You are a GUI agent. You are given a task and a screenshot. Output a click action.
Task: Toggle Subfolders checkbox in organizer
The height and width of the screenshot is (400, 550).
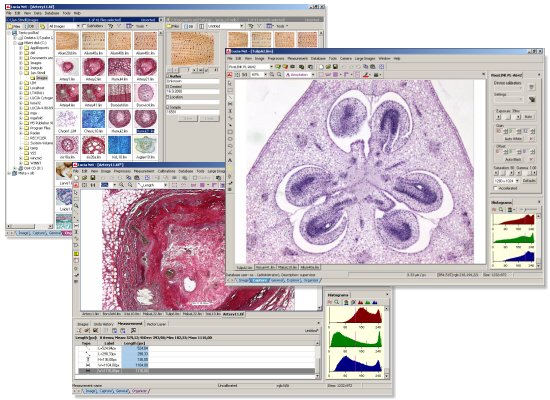click(x=84, y=26)
